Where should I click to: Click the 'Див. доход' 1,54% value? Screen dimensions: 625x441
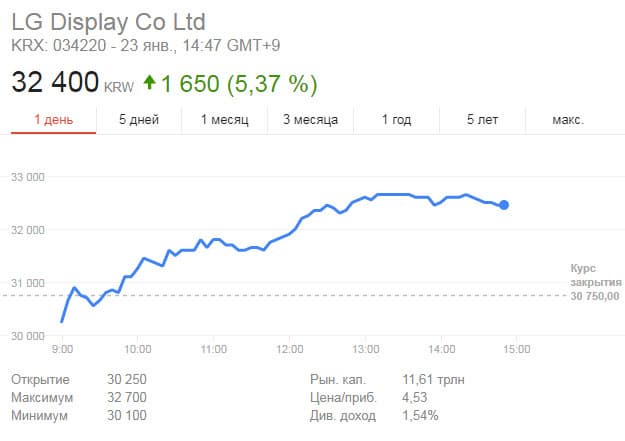coord(418,415)
